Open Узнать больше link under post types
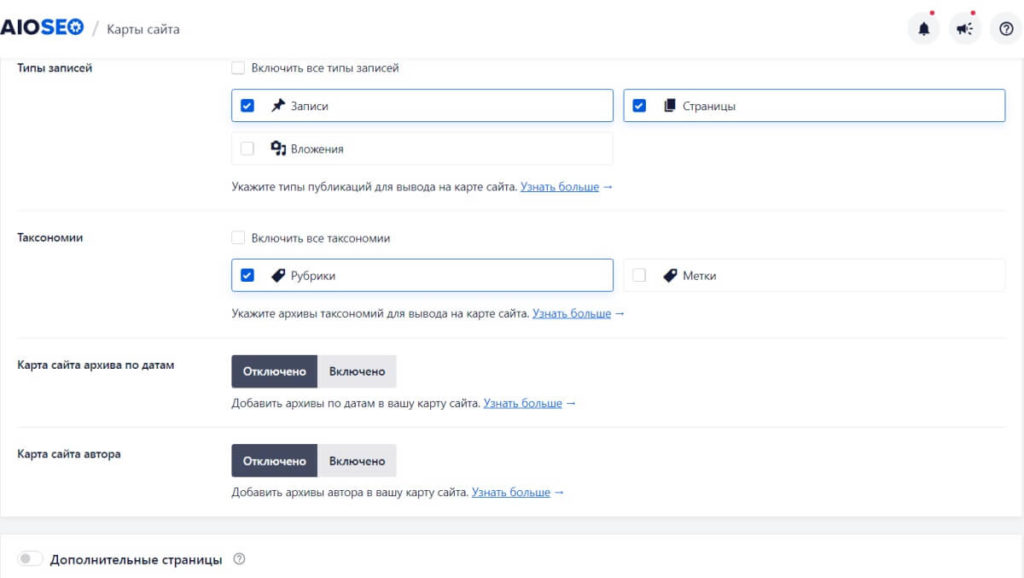The width and height of the screenshot is (1024, 578). [560, 187]
